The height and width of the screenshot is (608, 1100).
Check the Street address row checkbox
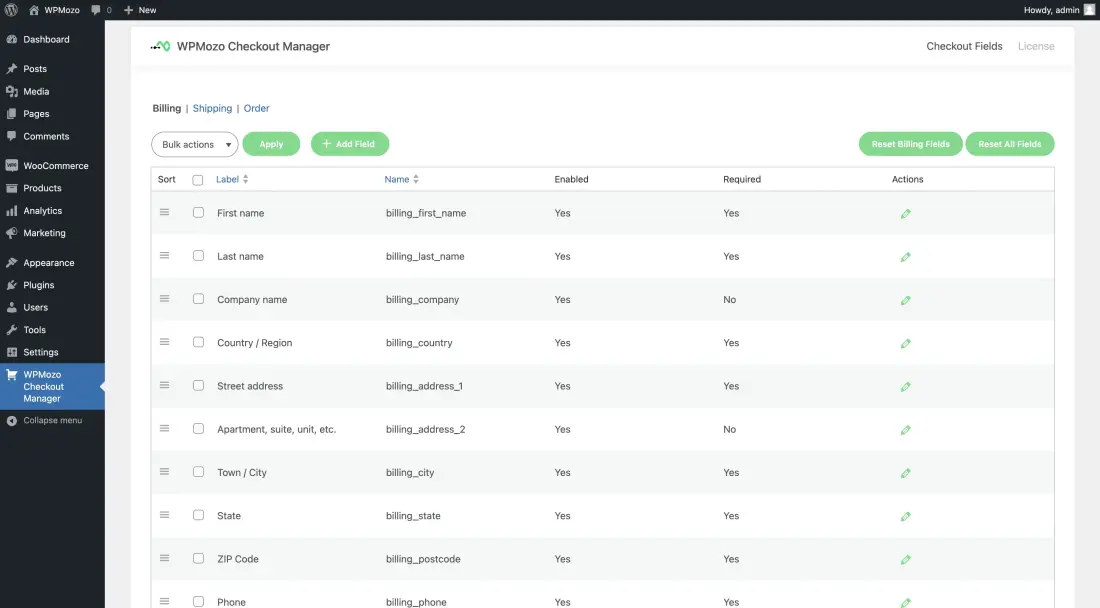coord(199,386)
